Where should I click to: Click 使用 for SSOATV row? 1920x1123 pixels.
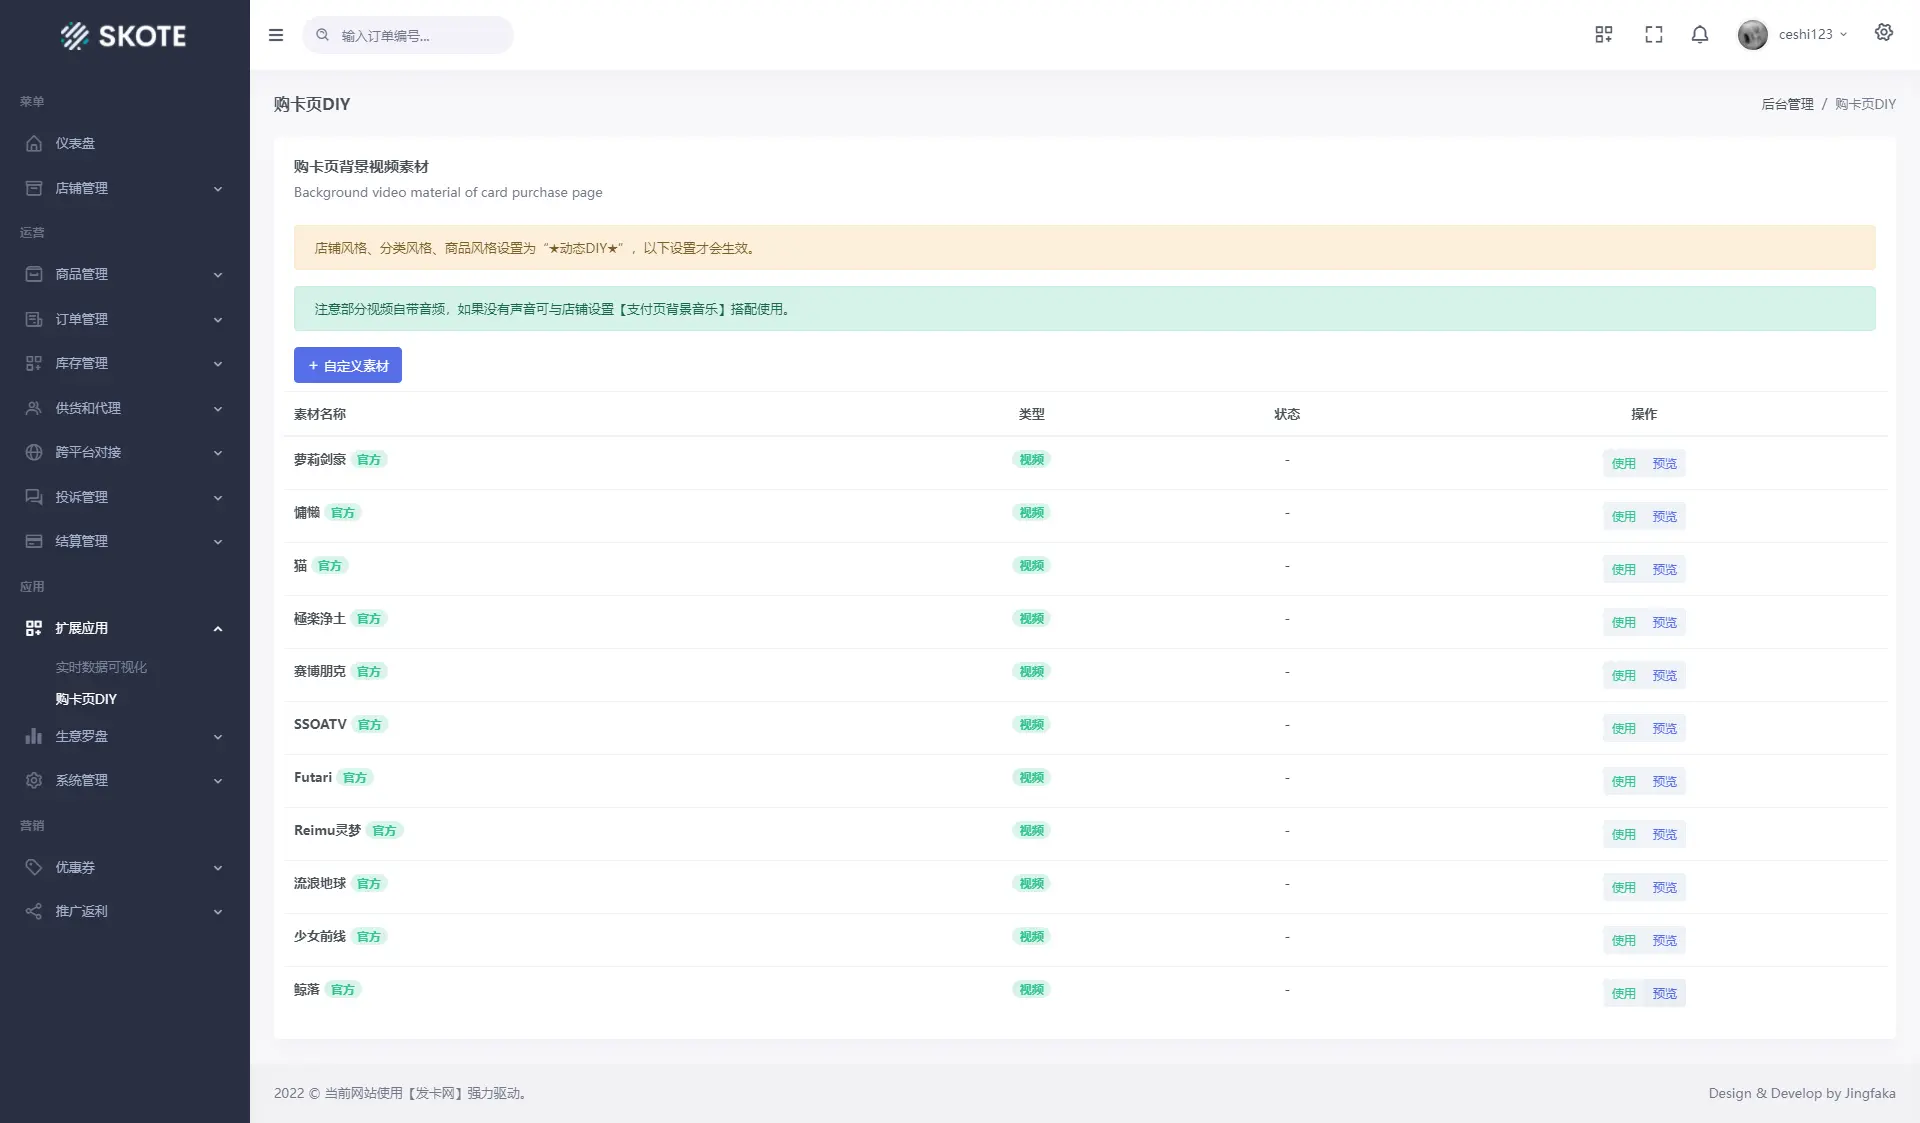point(1624,728)
